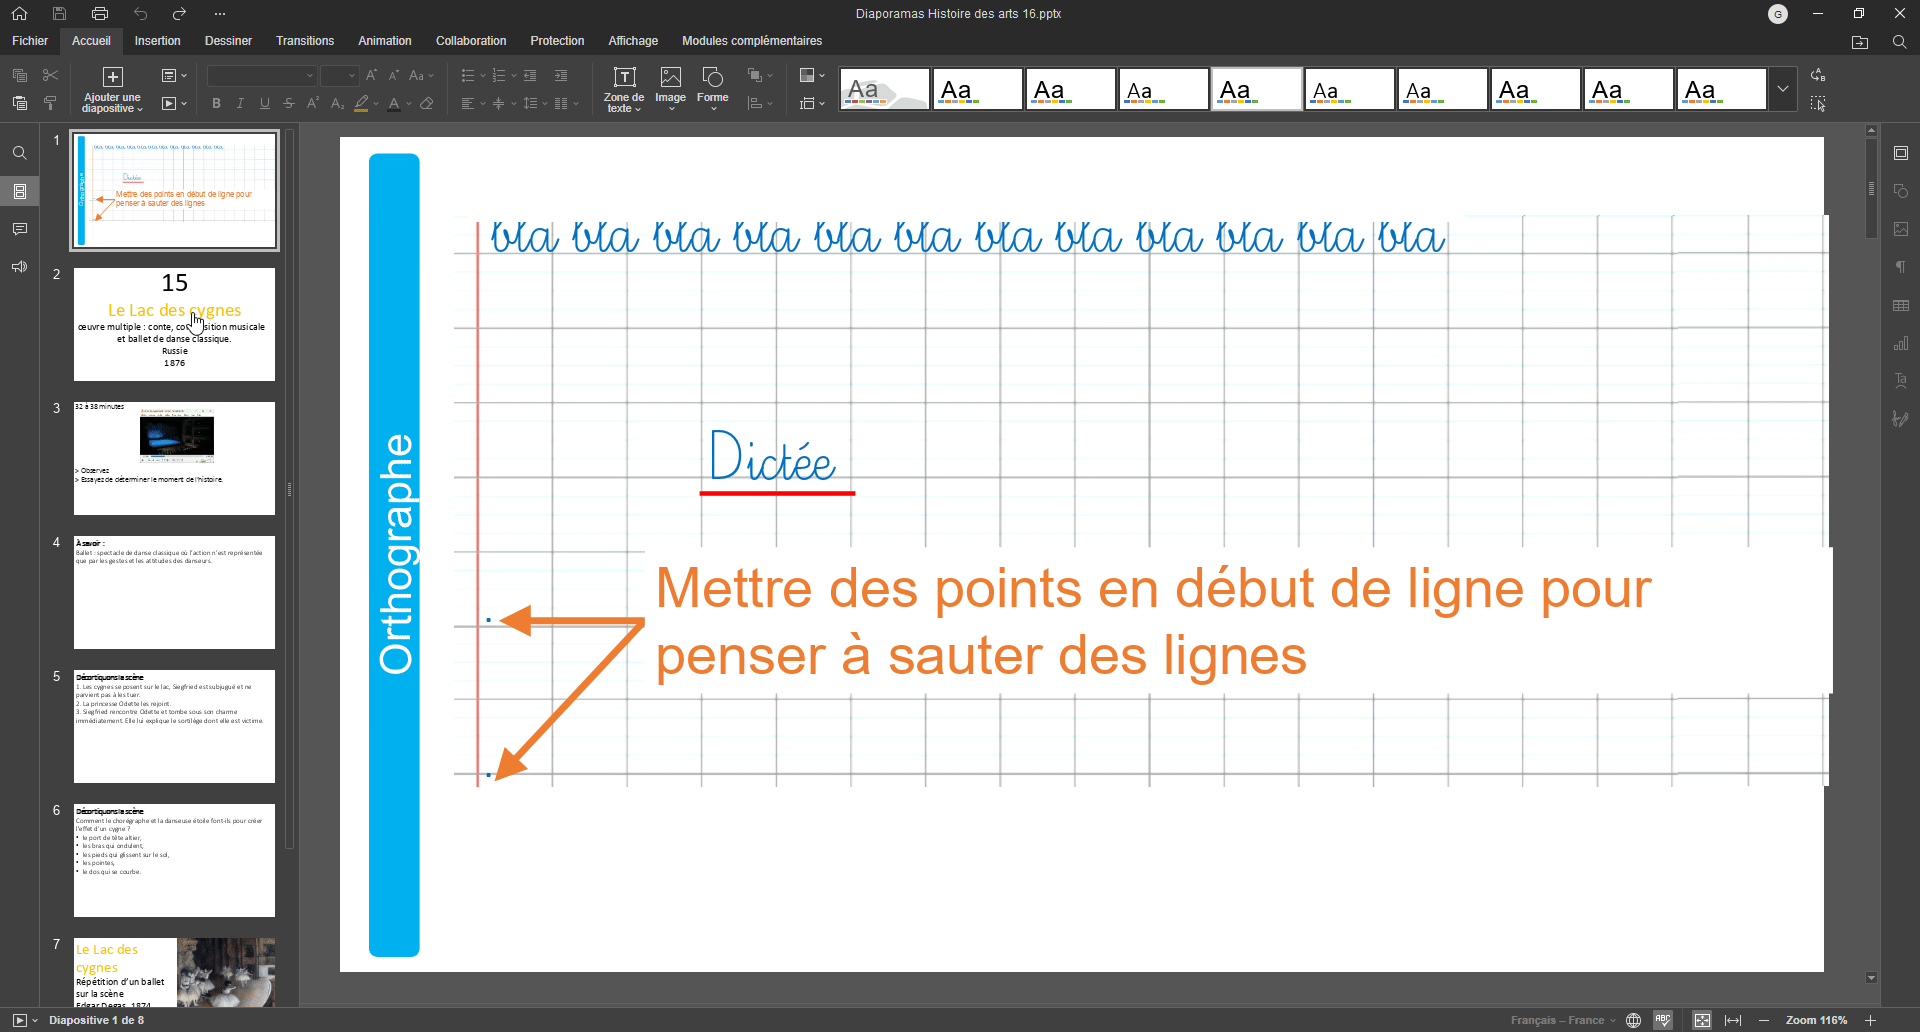Click the Cut scissors icon
The image size is (1920, 1032).
coord(51,75)
